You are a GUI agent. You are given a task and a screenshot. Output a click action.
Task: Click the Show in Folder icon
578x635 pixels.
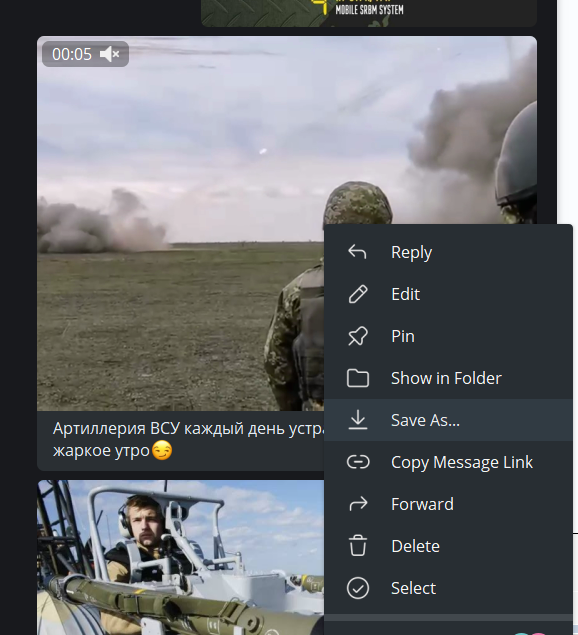(x=358, y=378)
